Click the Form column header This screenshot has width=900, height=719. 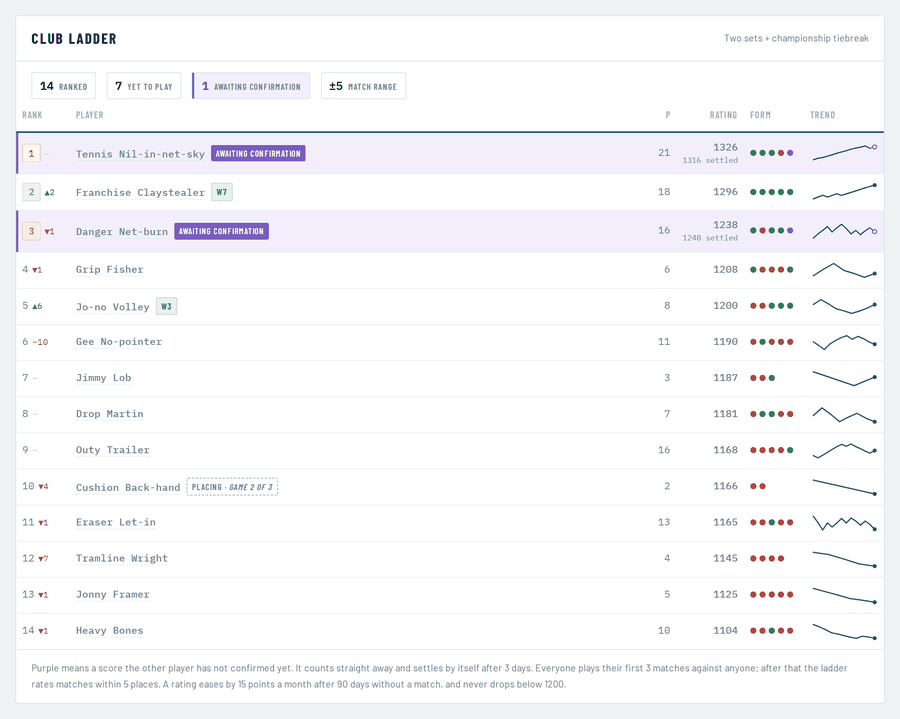[x=761, y=115]
